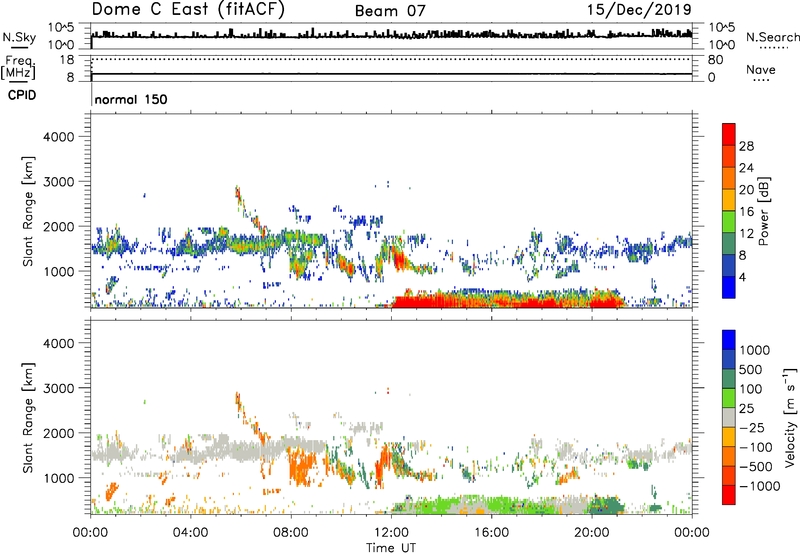
Task: Click the "3000" range tick in the velocity panel
Action: [x=58, y=388]
